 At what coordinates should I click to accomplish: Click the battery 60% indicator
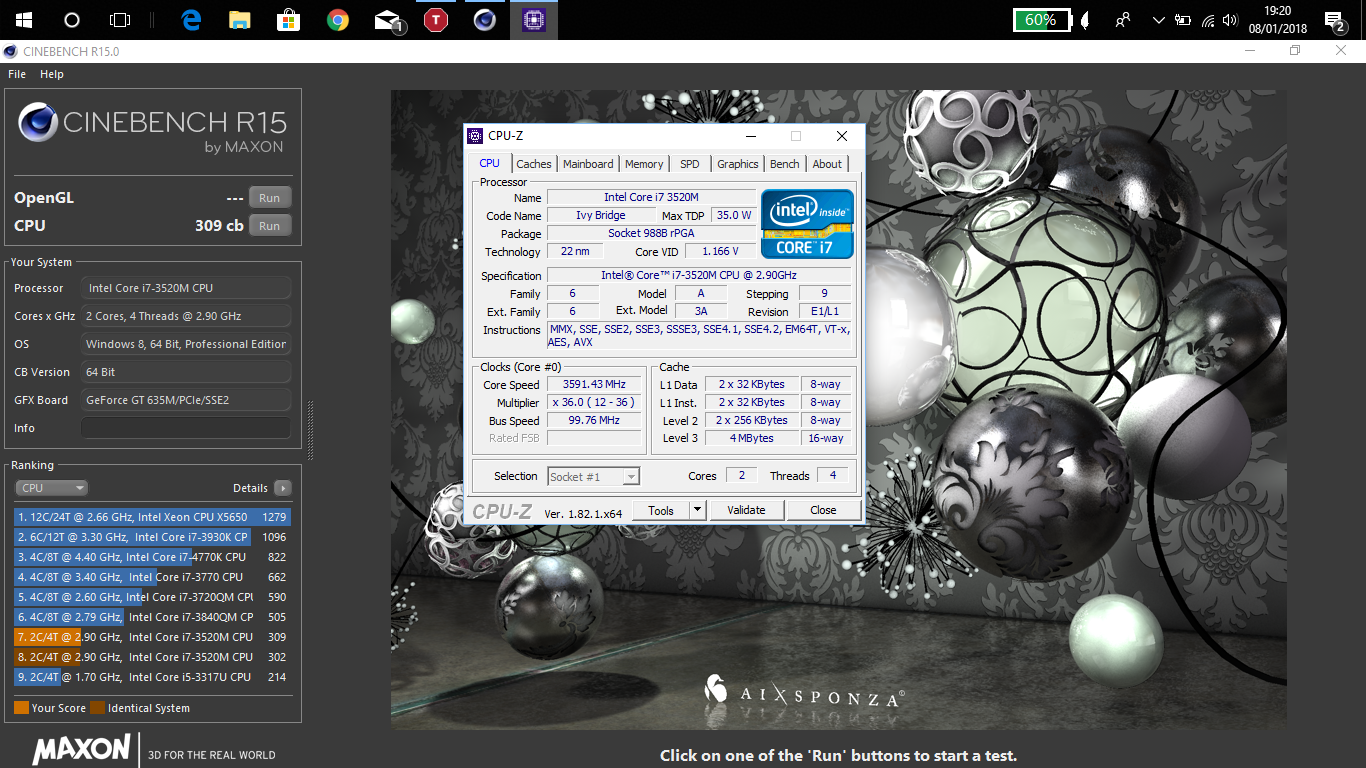[1042, 20]
